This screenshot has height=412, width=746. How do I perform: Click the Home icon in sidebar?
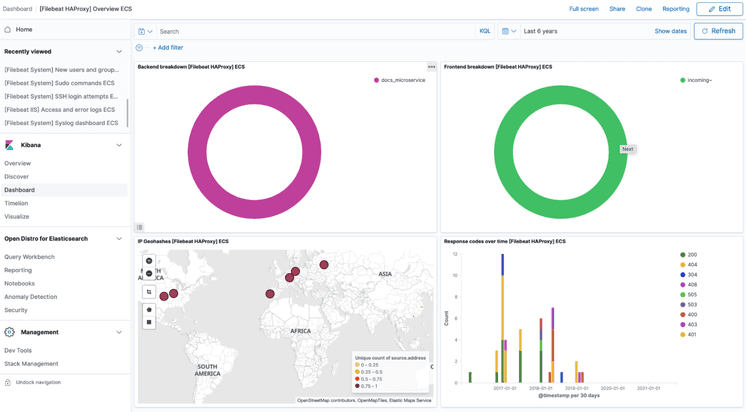coord(8,30)
